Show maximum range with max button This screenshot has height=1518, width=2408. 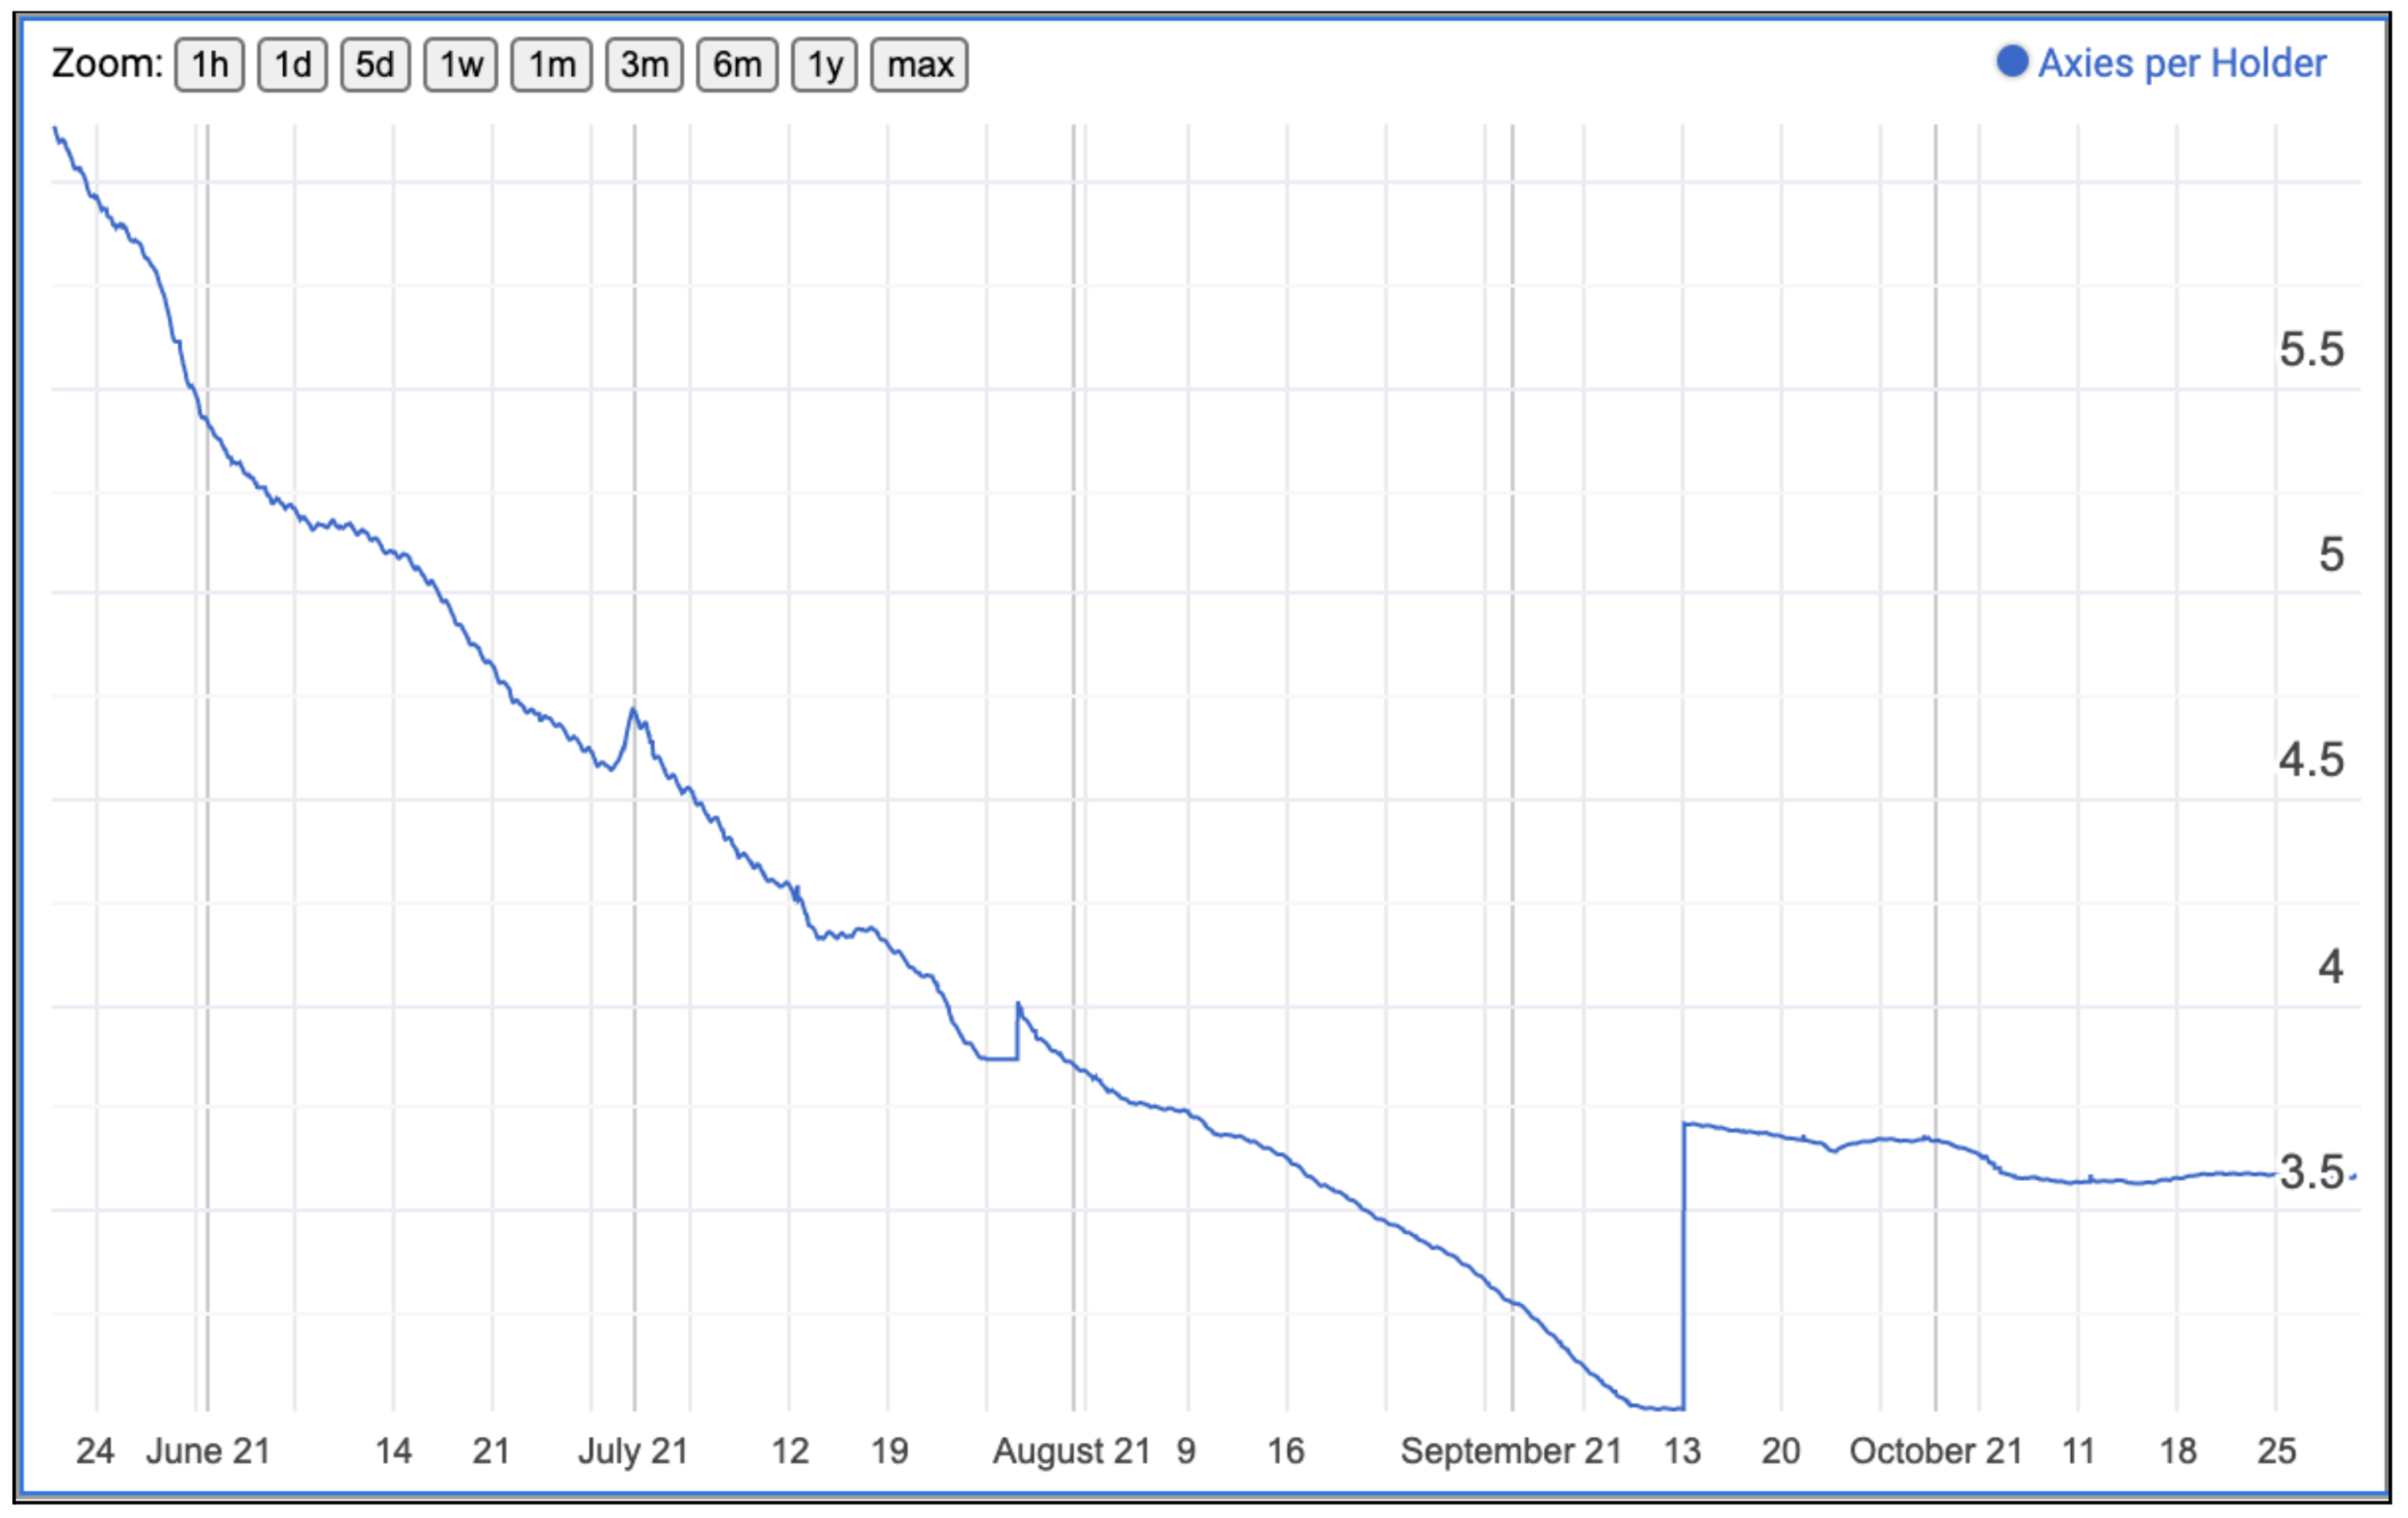[919, 65]
